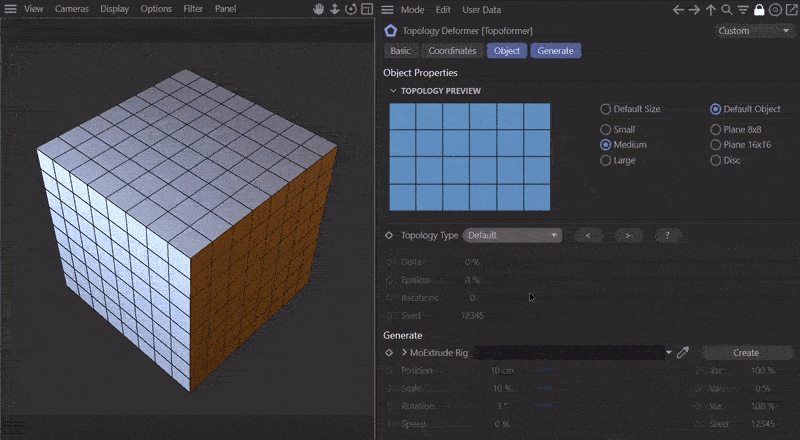Select the Small preview size radio

click(605, 129)
